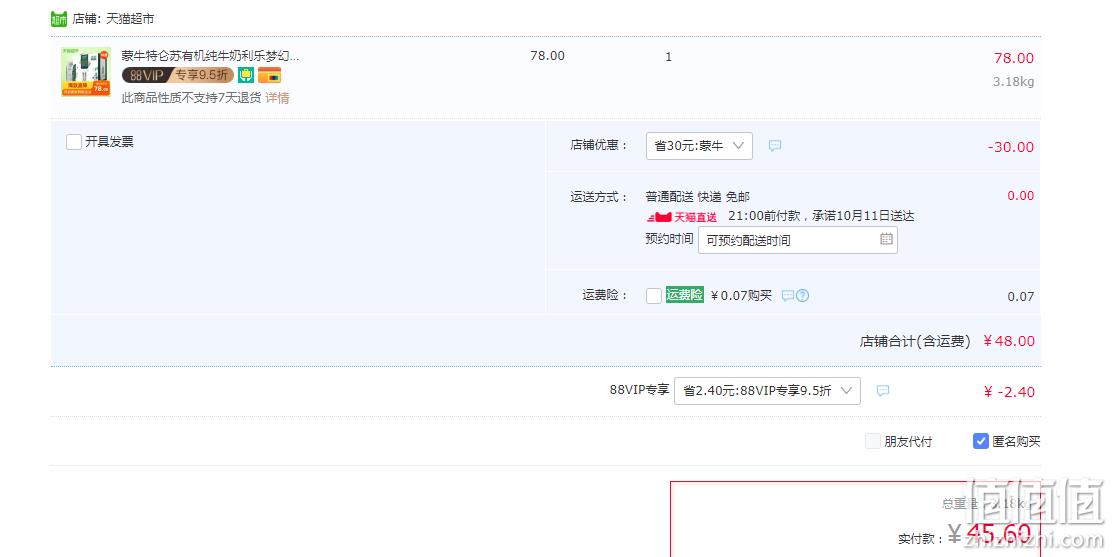The image size is (1113, 557).
Task: Click the 可预约配送时间 input field
Action: tap(798, 240)
